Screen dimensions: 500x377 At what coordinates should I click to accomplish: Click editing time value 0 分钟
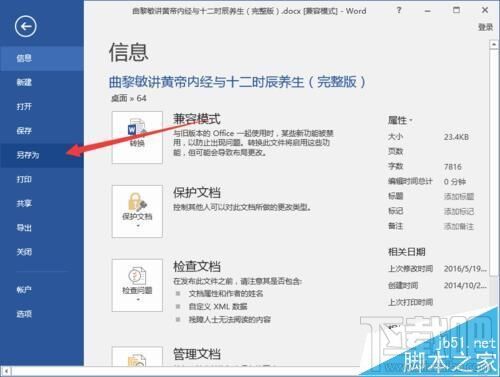pyautogui.click(x=455, y=182)
